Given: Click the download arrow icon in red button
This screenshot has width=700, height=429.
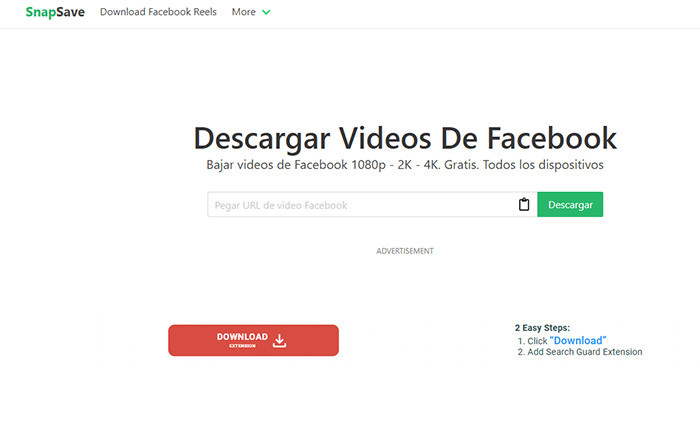Looking at the screenshot, I should tap(279, 341).
